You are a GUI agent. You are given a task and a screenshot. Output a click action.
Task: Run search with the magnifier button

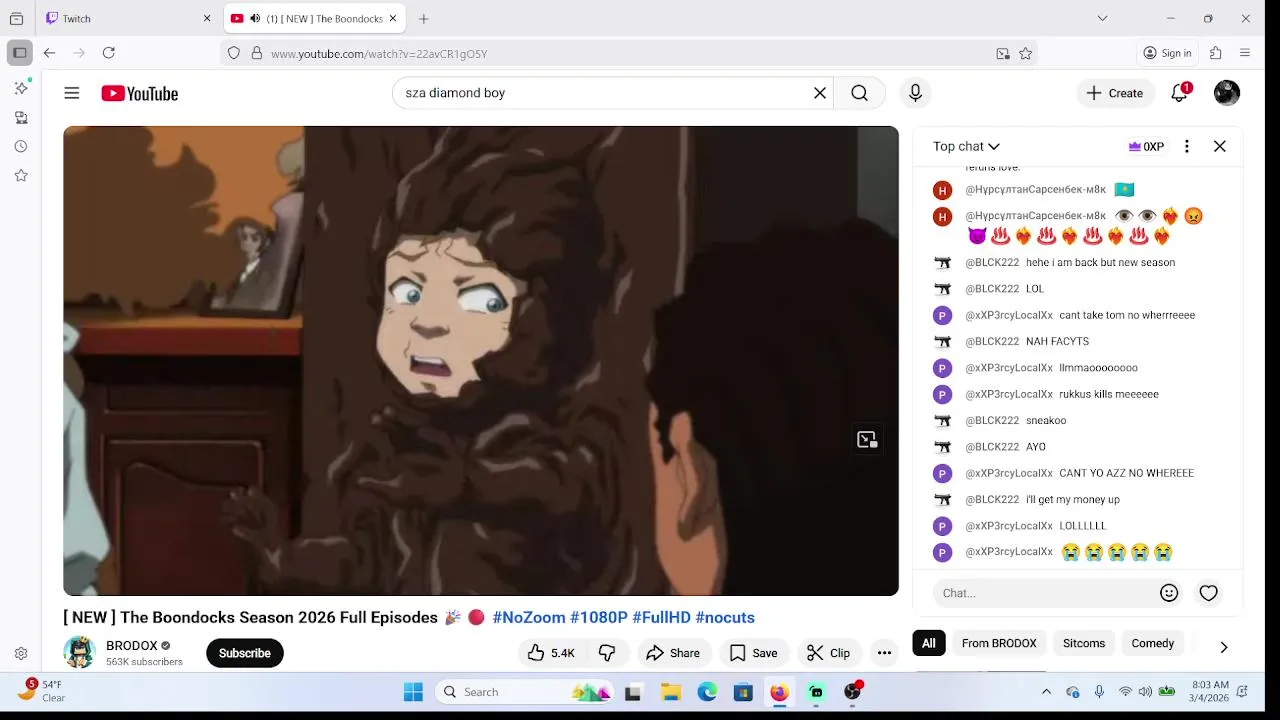[859, 93]
